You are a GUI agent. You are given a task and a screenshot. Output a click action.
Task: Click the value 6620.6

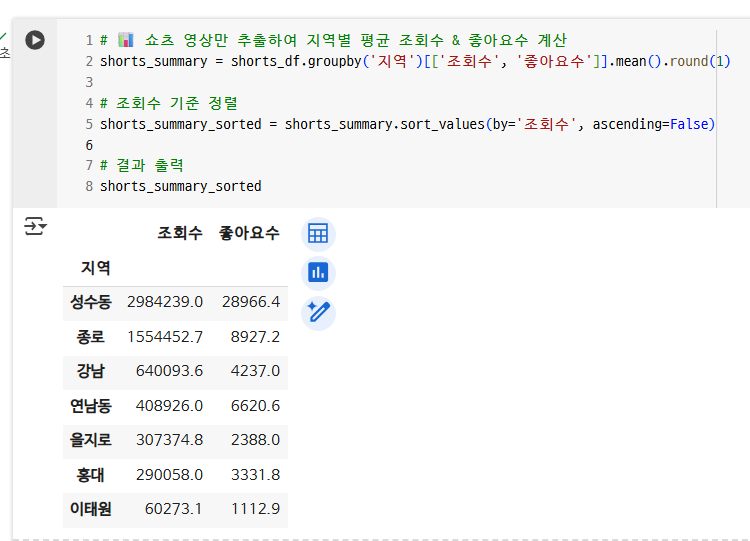pyautogui.click(x=255, y=406)
